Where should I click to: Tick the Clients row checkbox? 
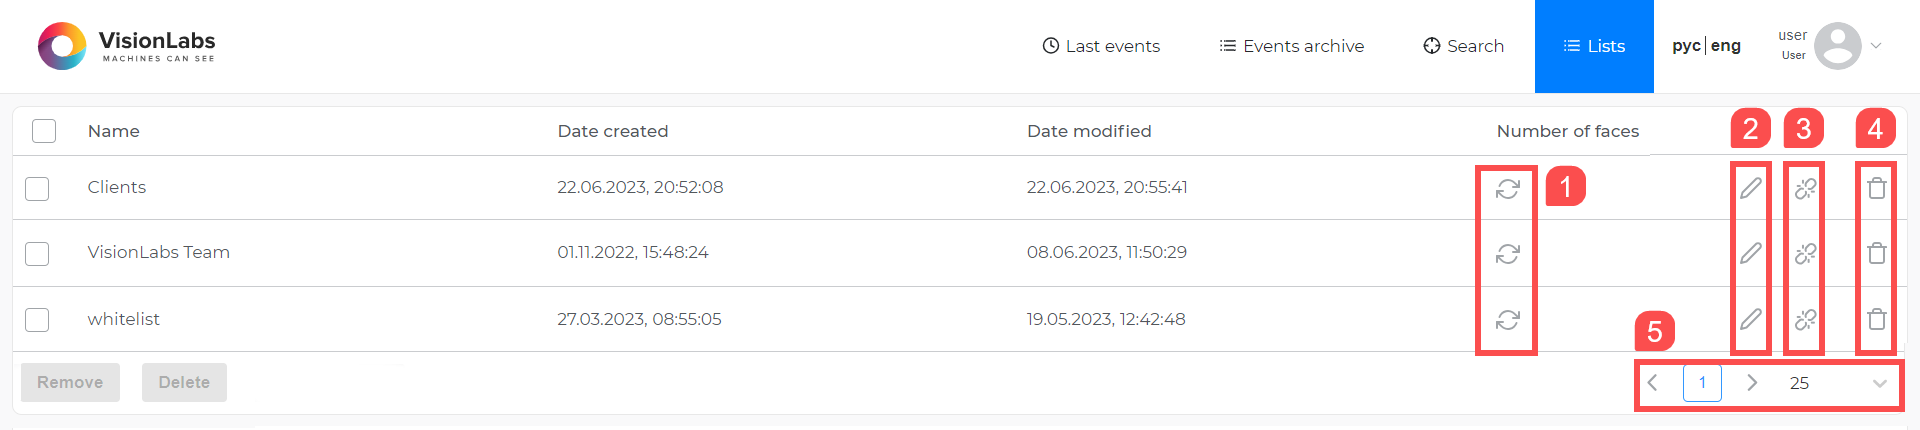37,188
